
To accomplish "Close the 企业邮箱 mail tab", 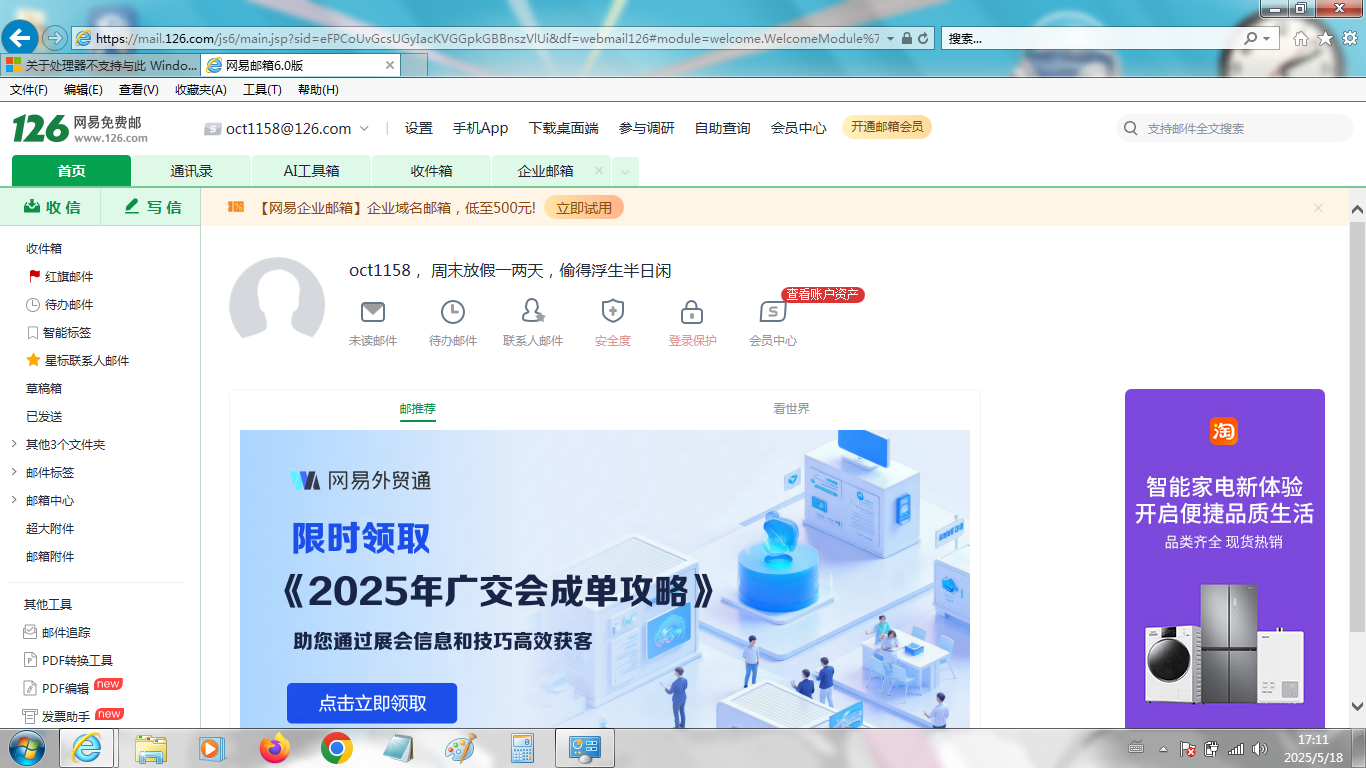I will [x=599, y=170].
